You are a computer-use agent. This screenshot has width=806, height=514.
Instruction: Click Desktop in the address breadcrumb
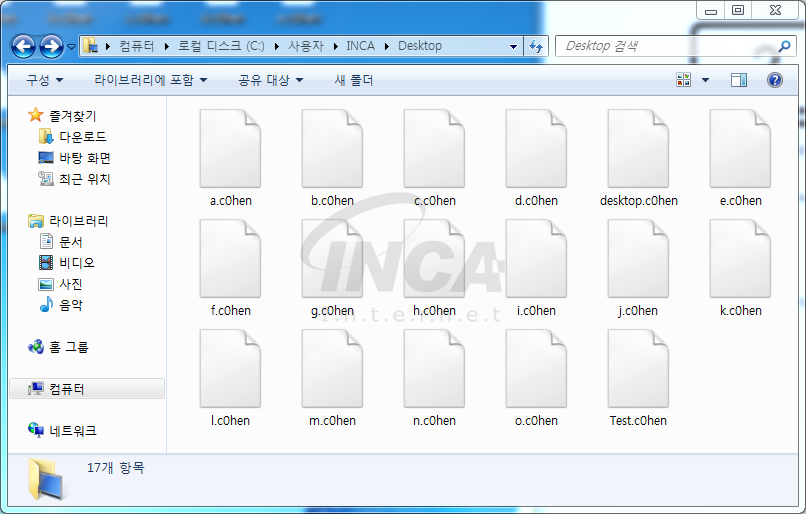pyautogui.click(x=420, y=46)
